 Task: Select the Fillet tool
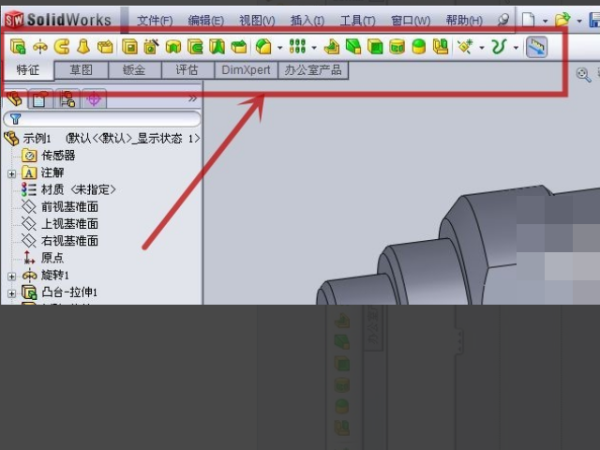coord(263,47)
